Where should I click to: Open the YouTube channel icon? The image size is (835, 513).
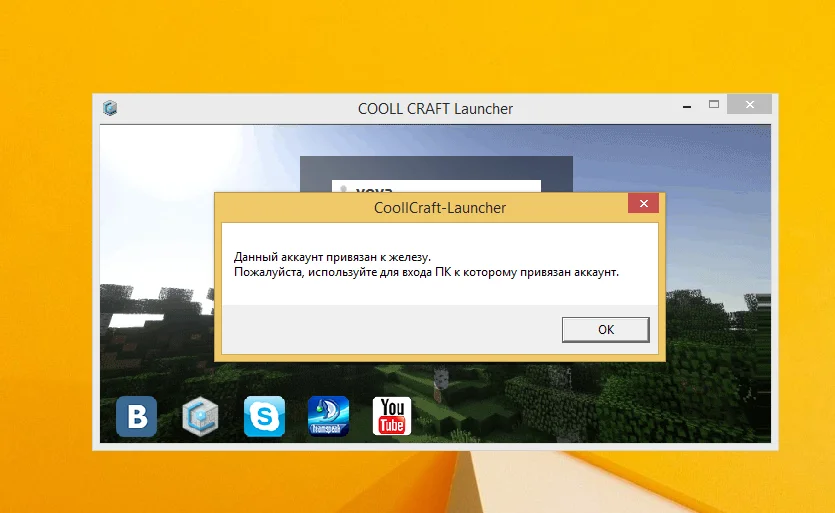392,416
